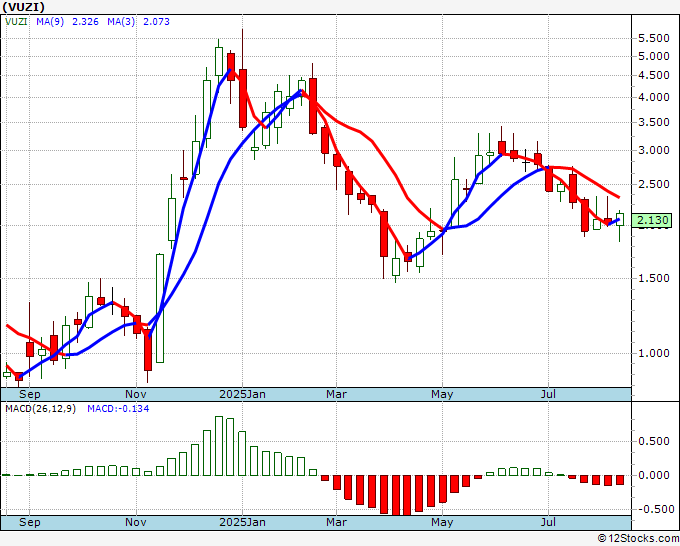This screenshot has height=546, width=680.
Task: Click 2025Jan on the MACD time axis
Action: (242, 522)
